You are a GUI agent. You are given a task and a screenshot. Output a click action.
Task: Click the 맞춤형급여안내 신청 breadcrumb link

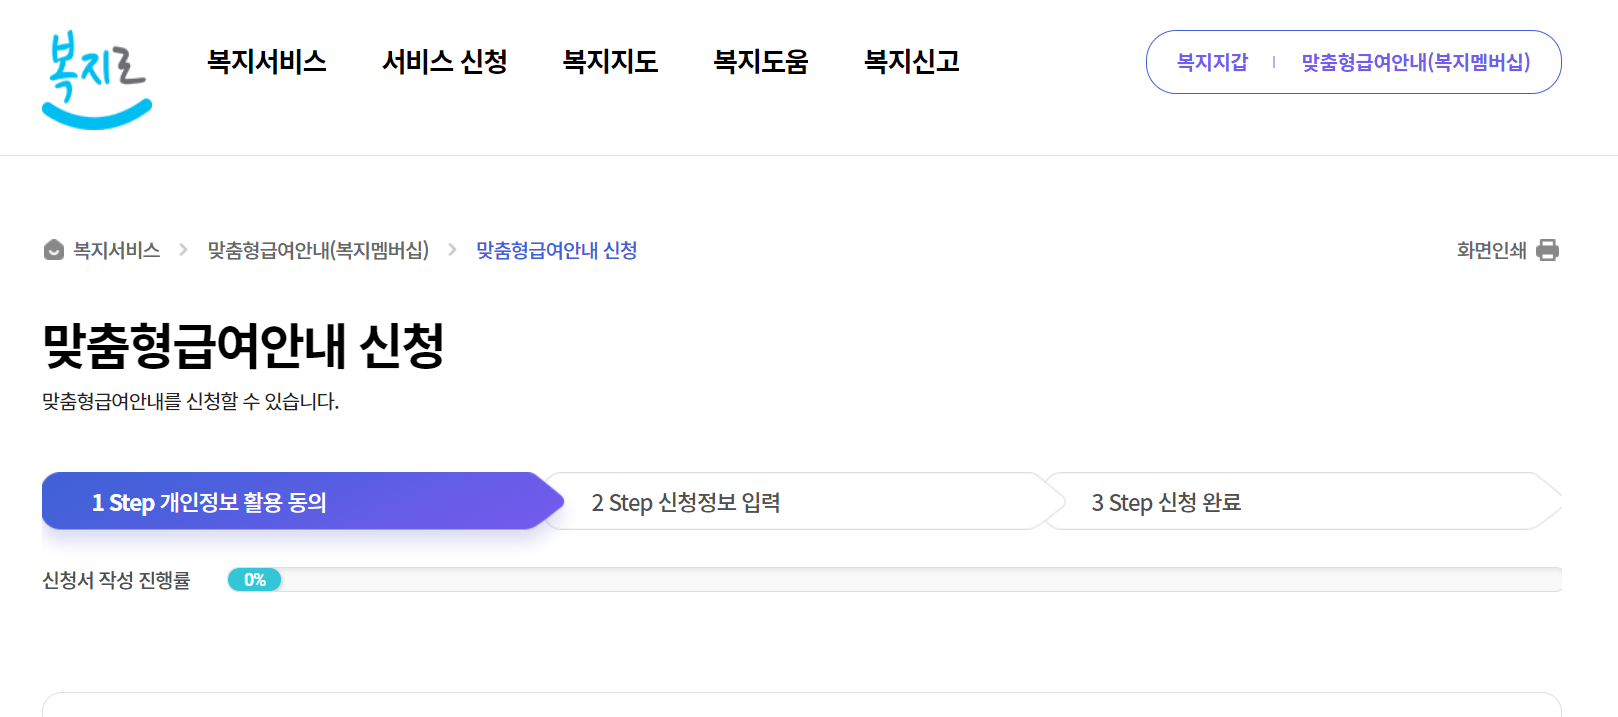557,250
